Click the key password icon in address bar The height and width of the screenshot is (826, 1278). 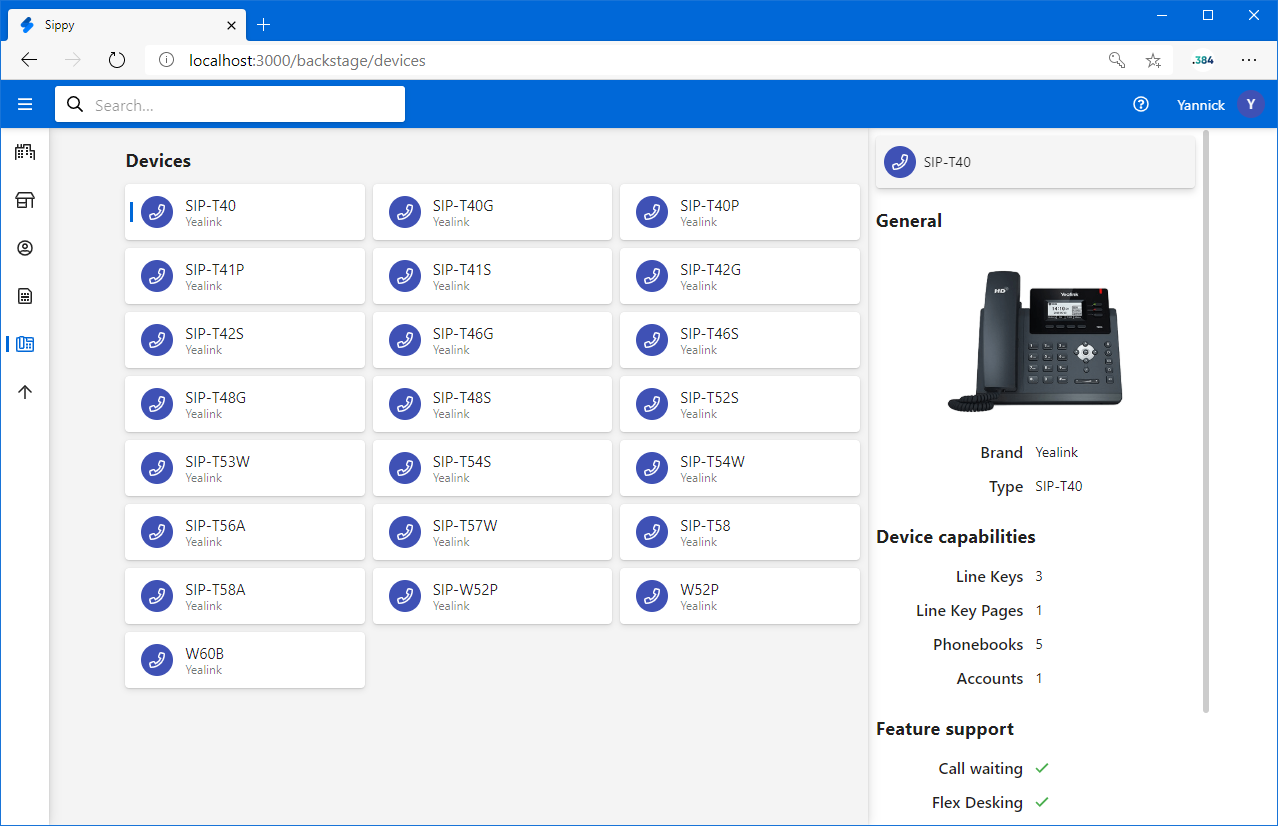tap(1117, 60)
